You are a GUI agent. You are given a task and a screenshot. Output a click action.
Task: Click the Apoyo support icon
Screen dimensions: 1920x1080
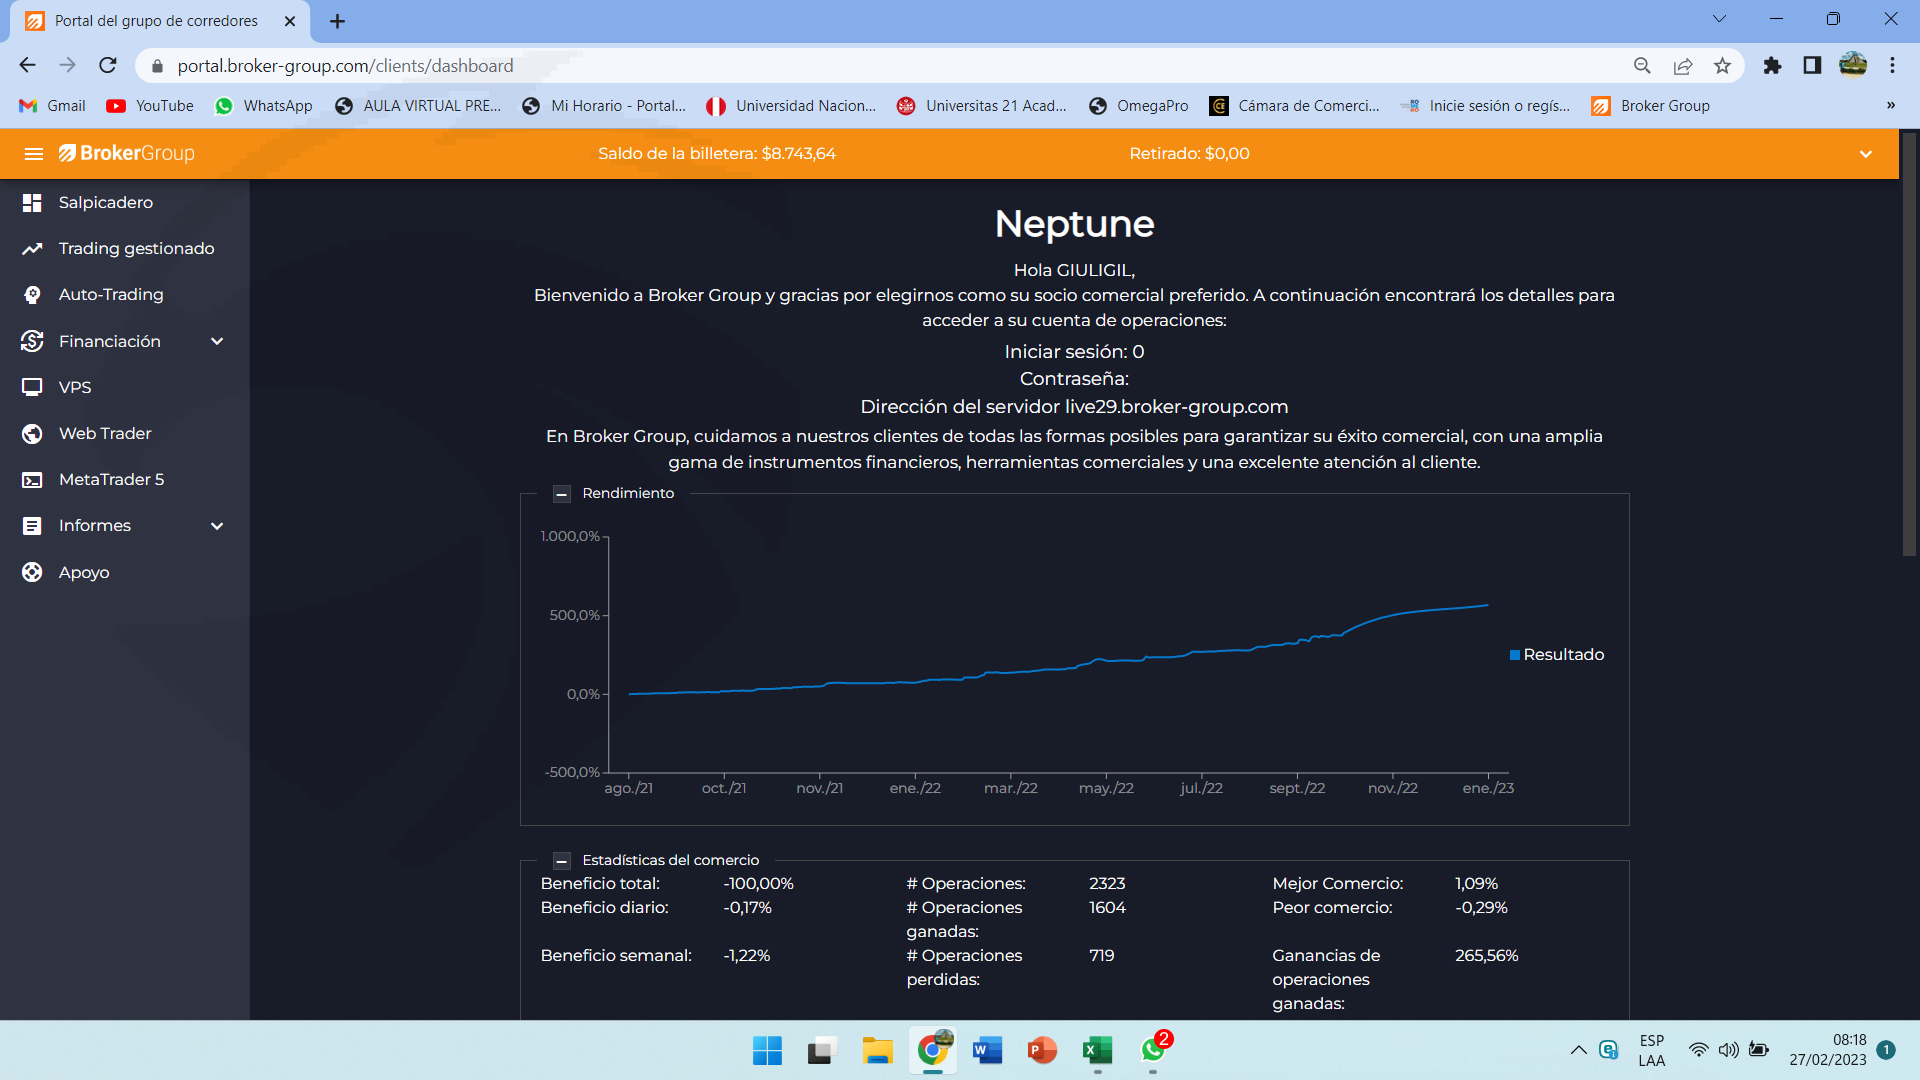(32, 572)
